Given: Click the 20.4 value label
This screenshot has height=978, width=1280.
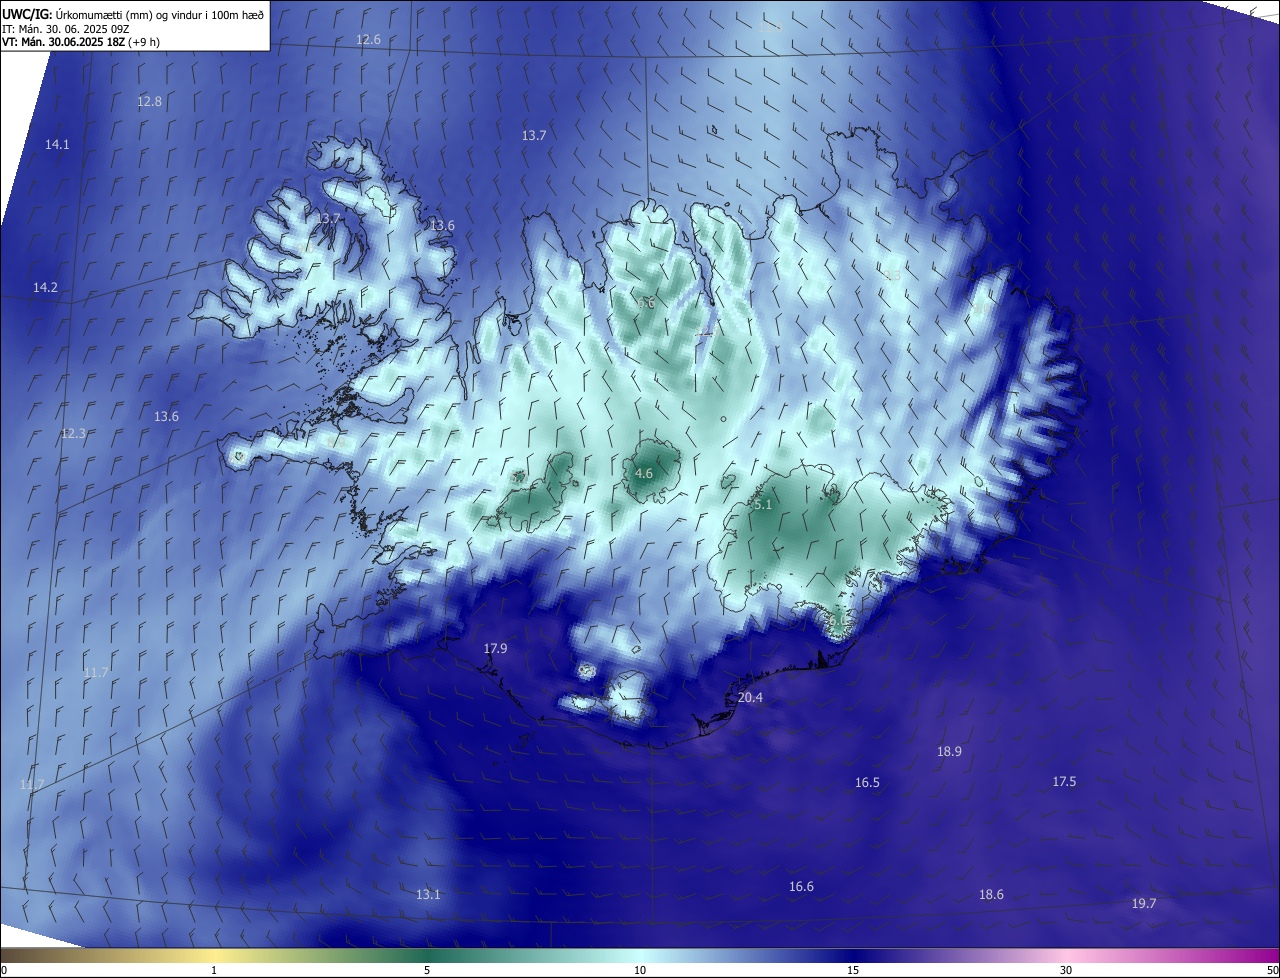Looking at the screenshot, I should [x=750, y=698].
